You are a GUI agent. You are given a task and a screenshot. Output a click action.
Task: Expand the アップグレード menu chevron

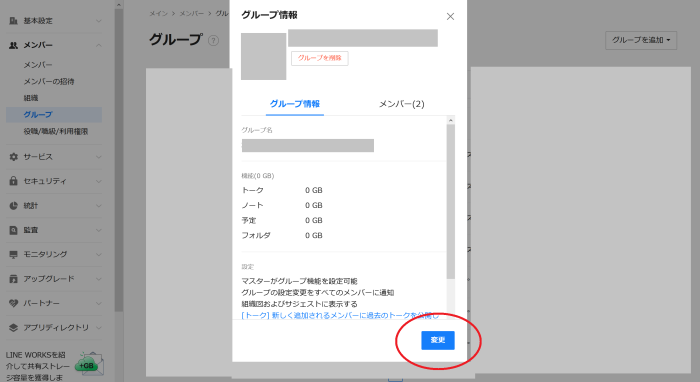99,279
